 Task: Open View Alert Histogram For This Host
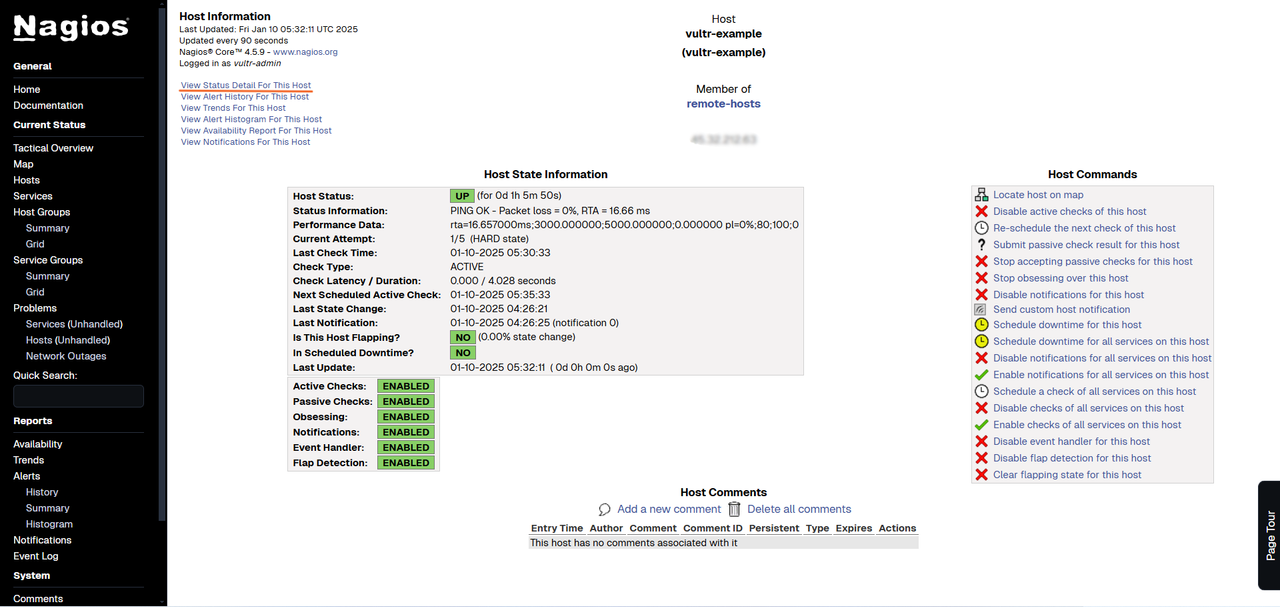pyautogui.click(x=251, y=119)
